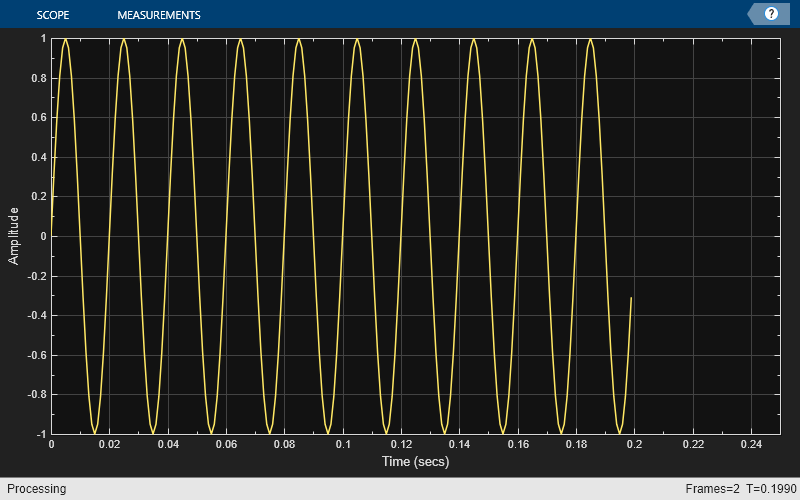800x500 pixels.
Task: Click the -0.4 amplitude tick label
Action: click(37, 315)
